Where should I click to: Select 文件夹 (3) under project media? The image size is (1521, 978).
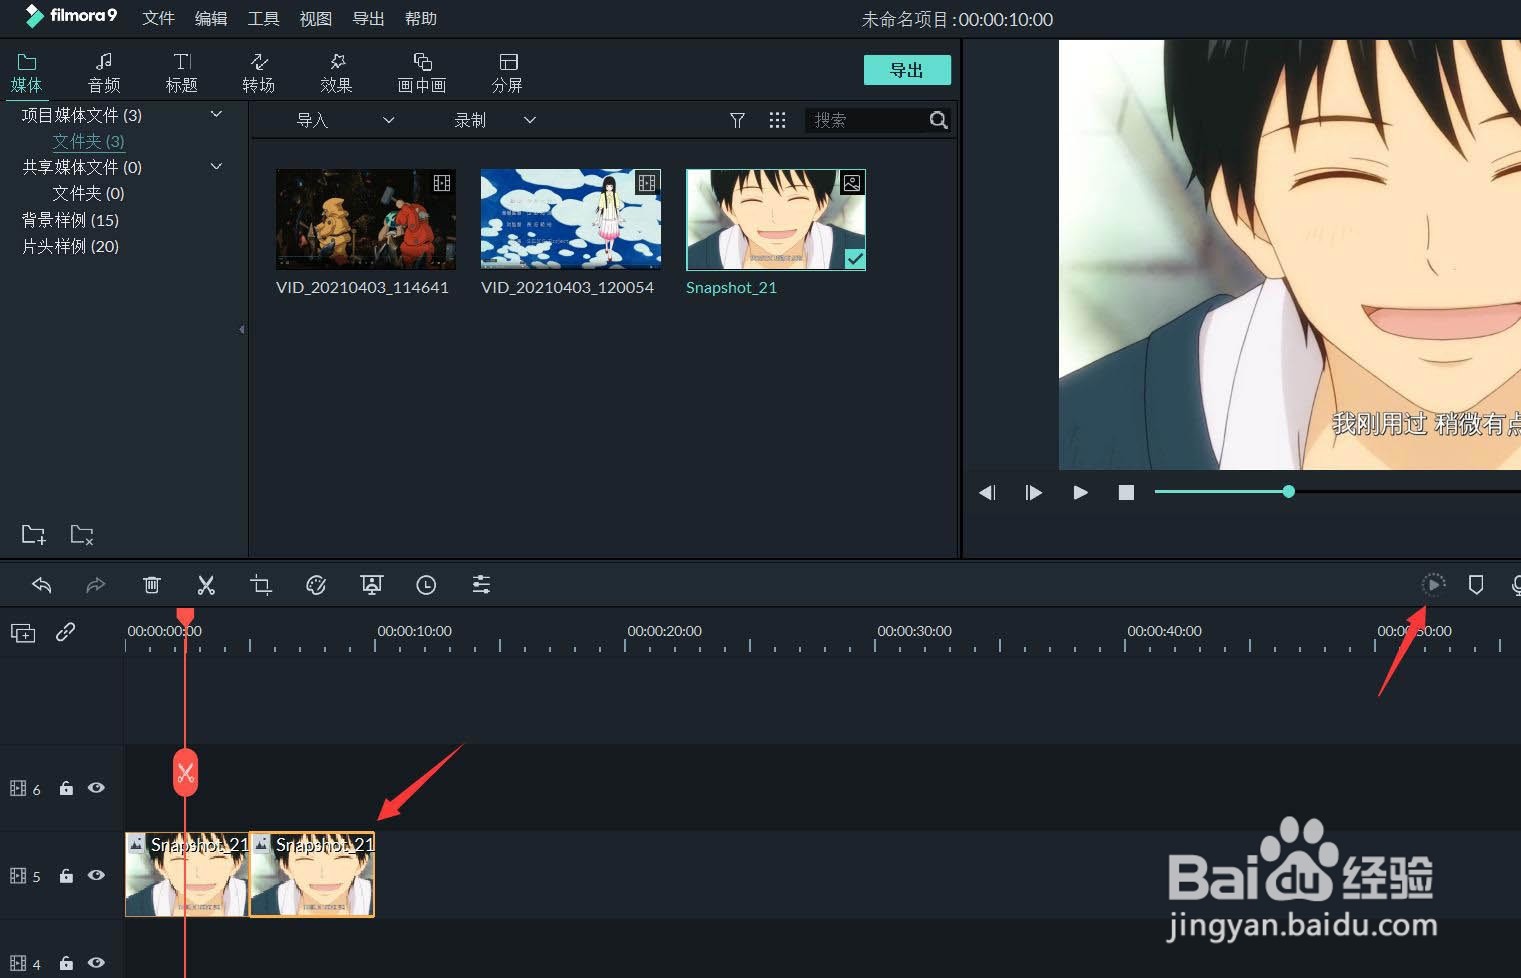(x=88, y=141)
